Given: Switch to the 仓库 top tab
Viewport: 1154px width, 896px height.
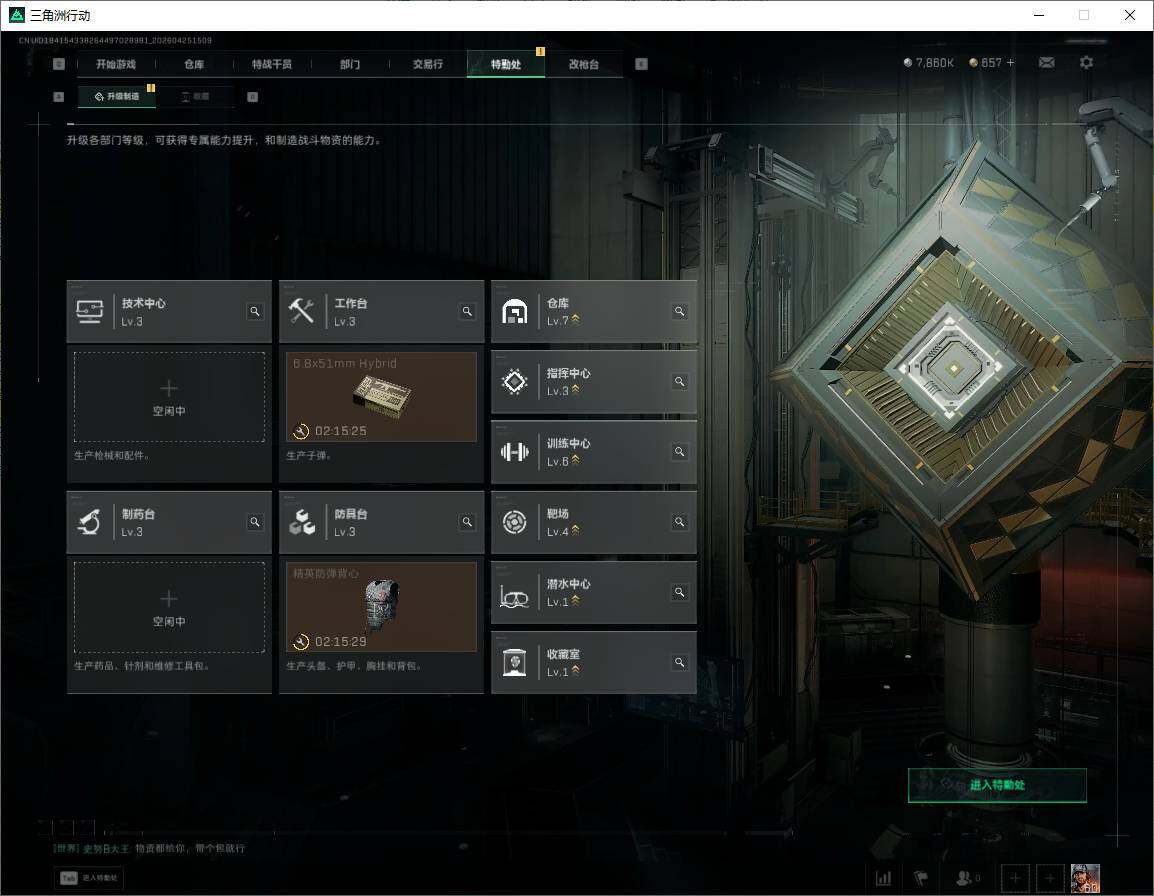Looking at the screenshot, I should pos(194,64).
